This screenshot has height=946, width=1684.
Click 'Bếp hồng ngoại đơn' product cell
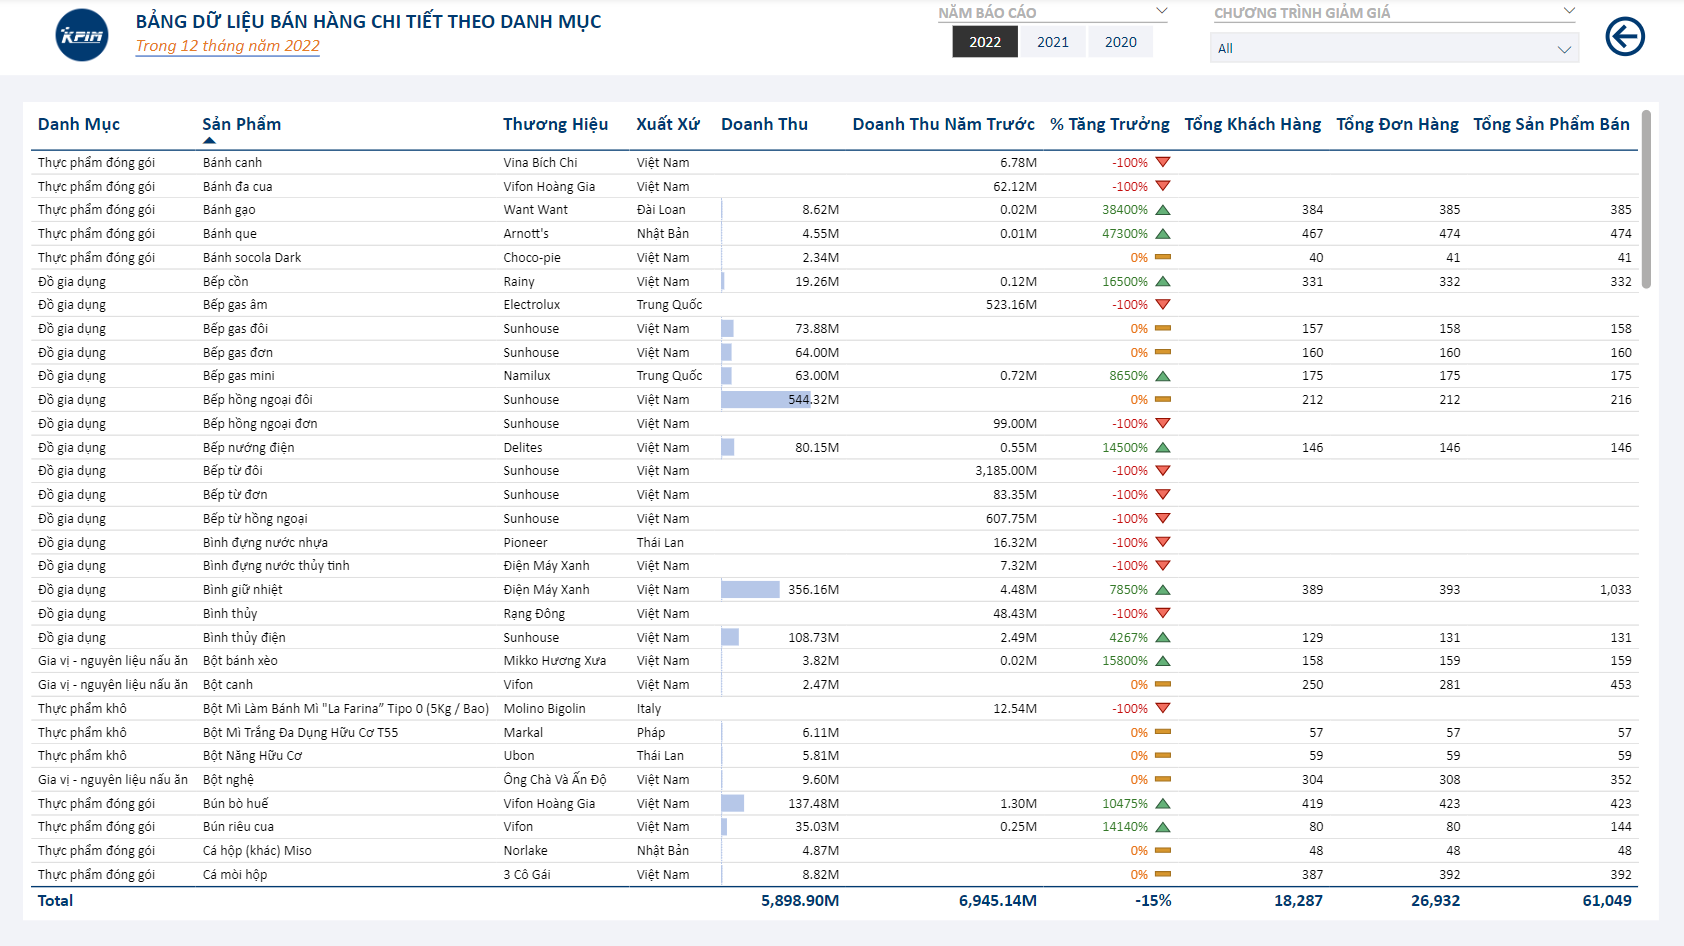click(260, 424)
